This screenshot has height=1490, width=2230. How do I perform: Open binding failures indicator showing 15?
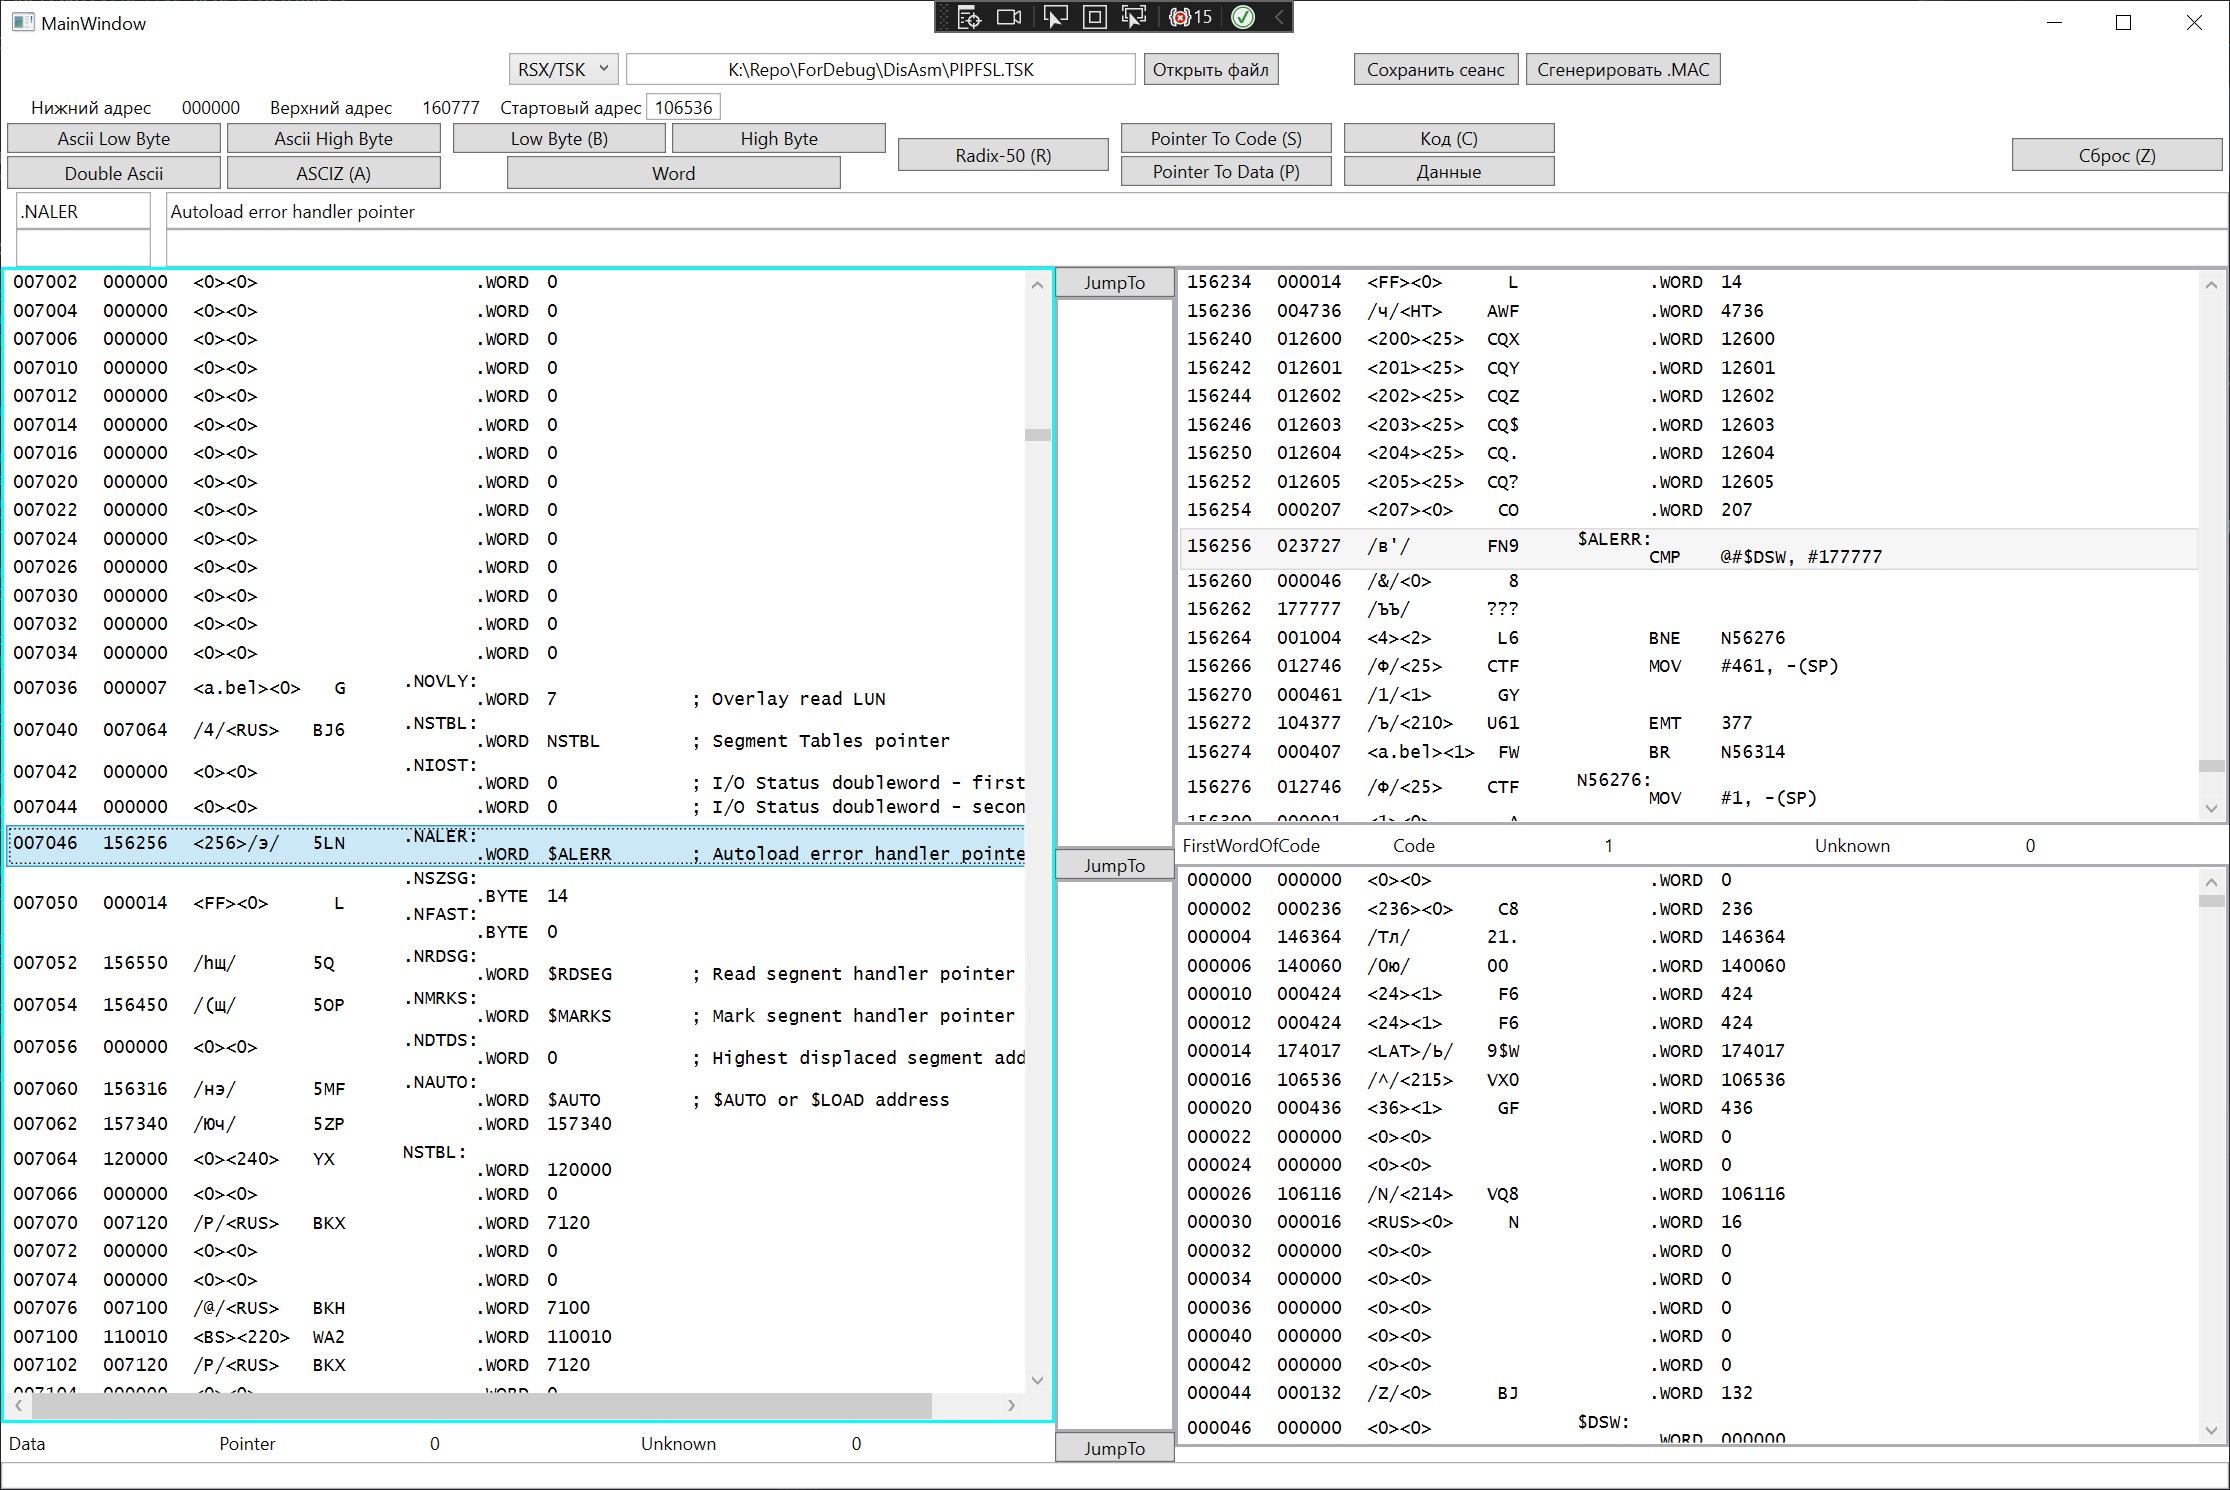coord(1190,17)
